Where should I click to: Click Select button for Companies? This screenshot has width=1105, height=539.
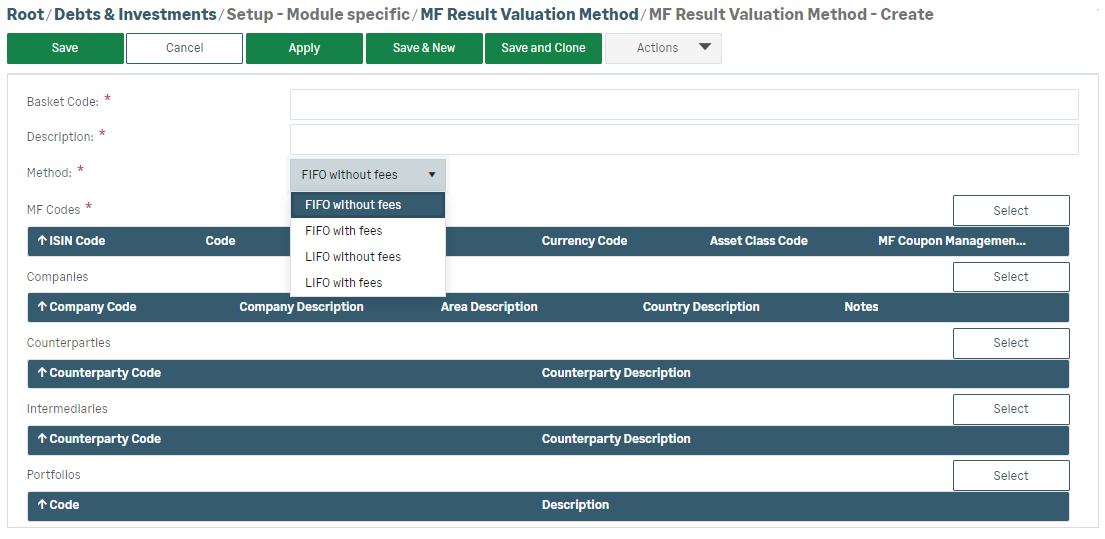[x=1010, y=277]
